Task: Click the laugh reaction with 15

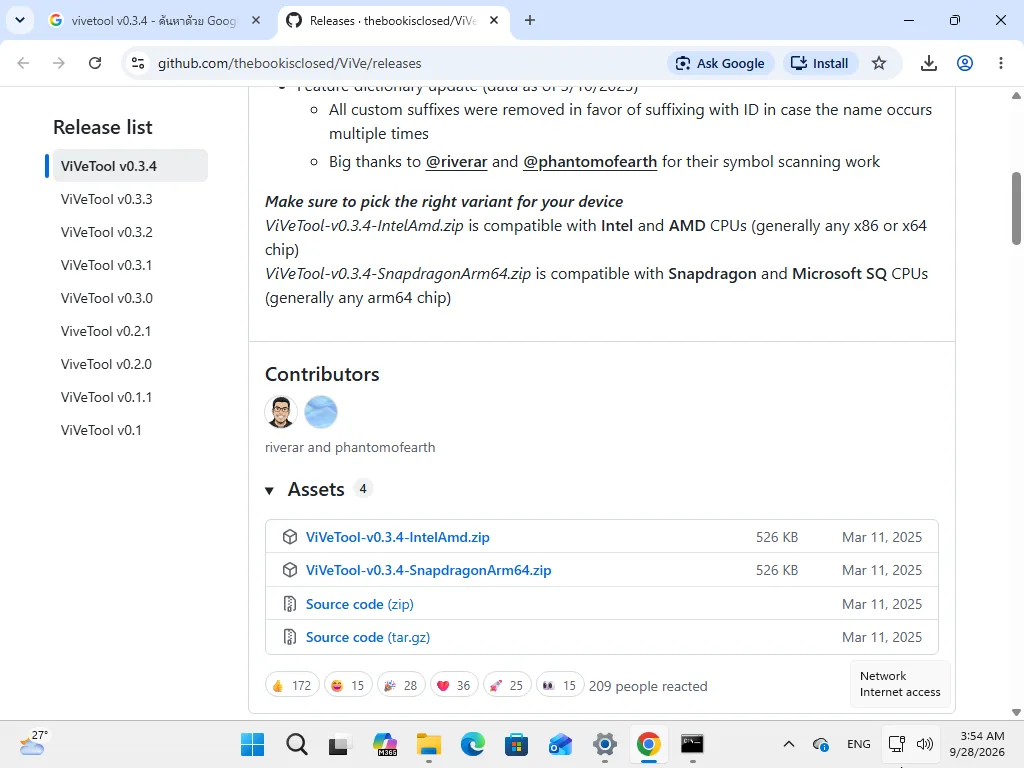Action: point(347,685)
